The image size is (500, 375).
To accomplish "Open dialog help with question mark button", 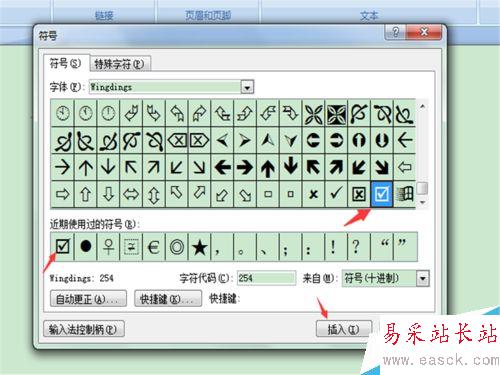I will (395, 32).
